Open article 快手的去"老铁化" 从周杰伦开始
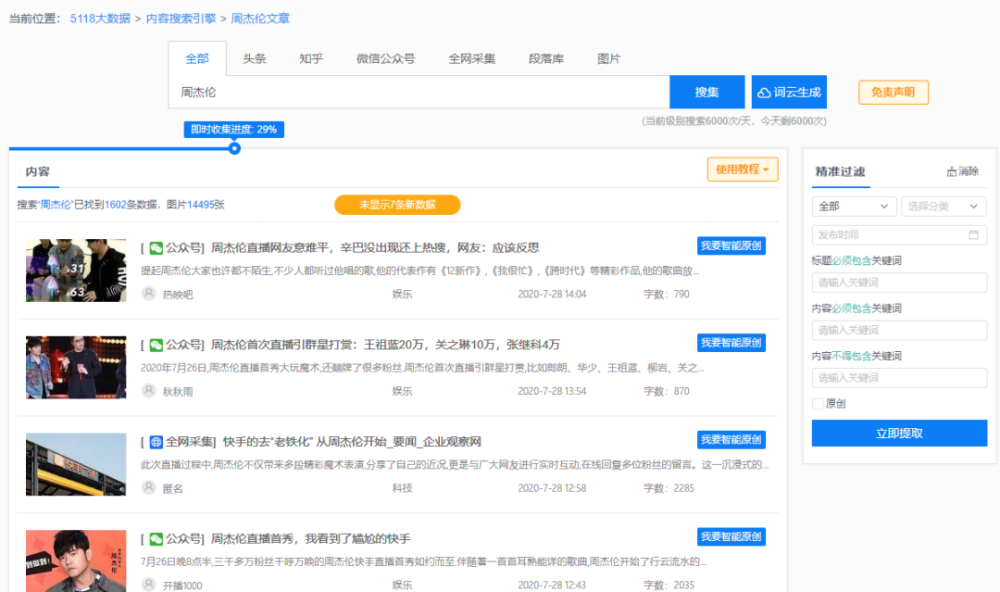Viewport: 1000px width, 592px height. coord(352,442)
